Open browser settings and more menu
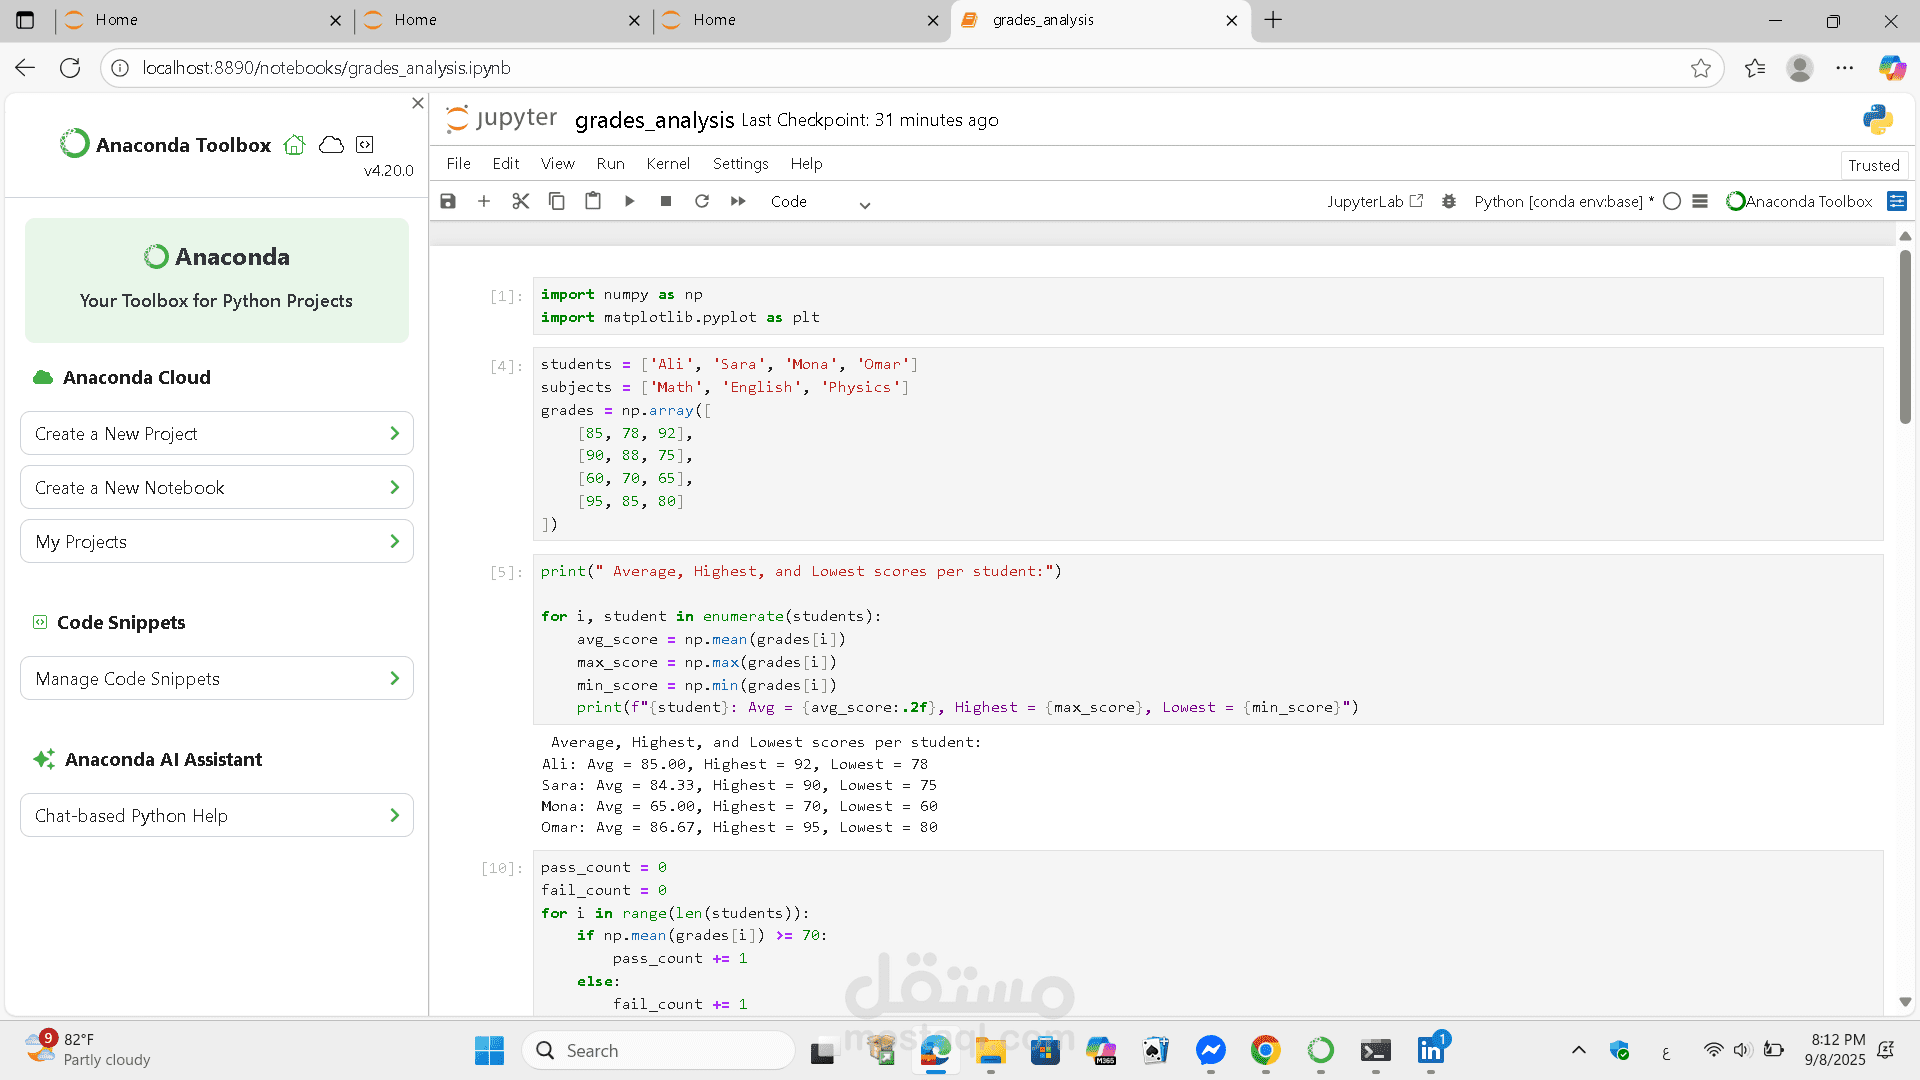The height and width of the screenshot is (1080, 1920). pos(1845,68)
